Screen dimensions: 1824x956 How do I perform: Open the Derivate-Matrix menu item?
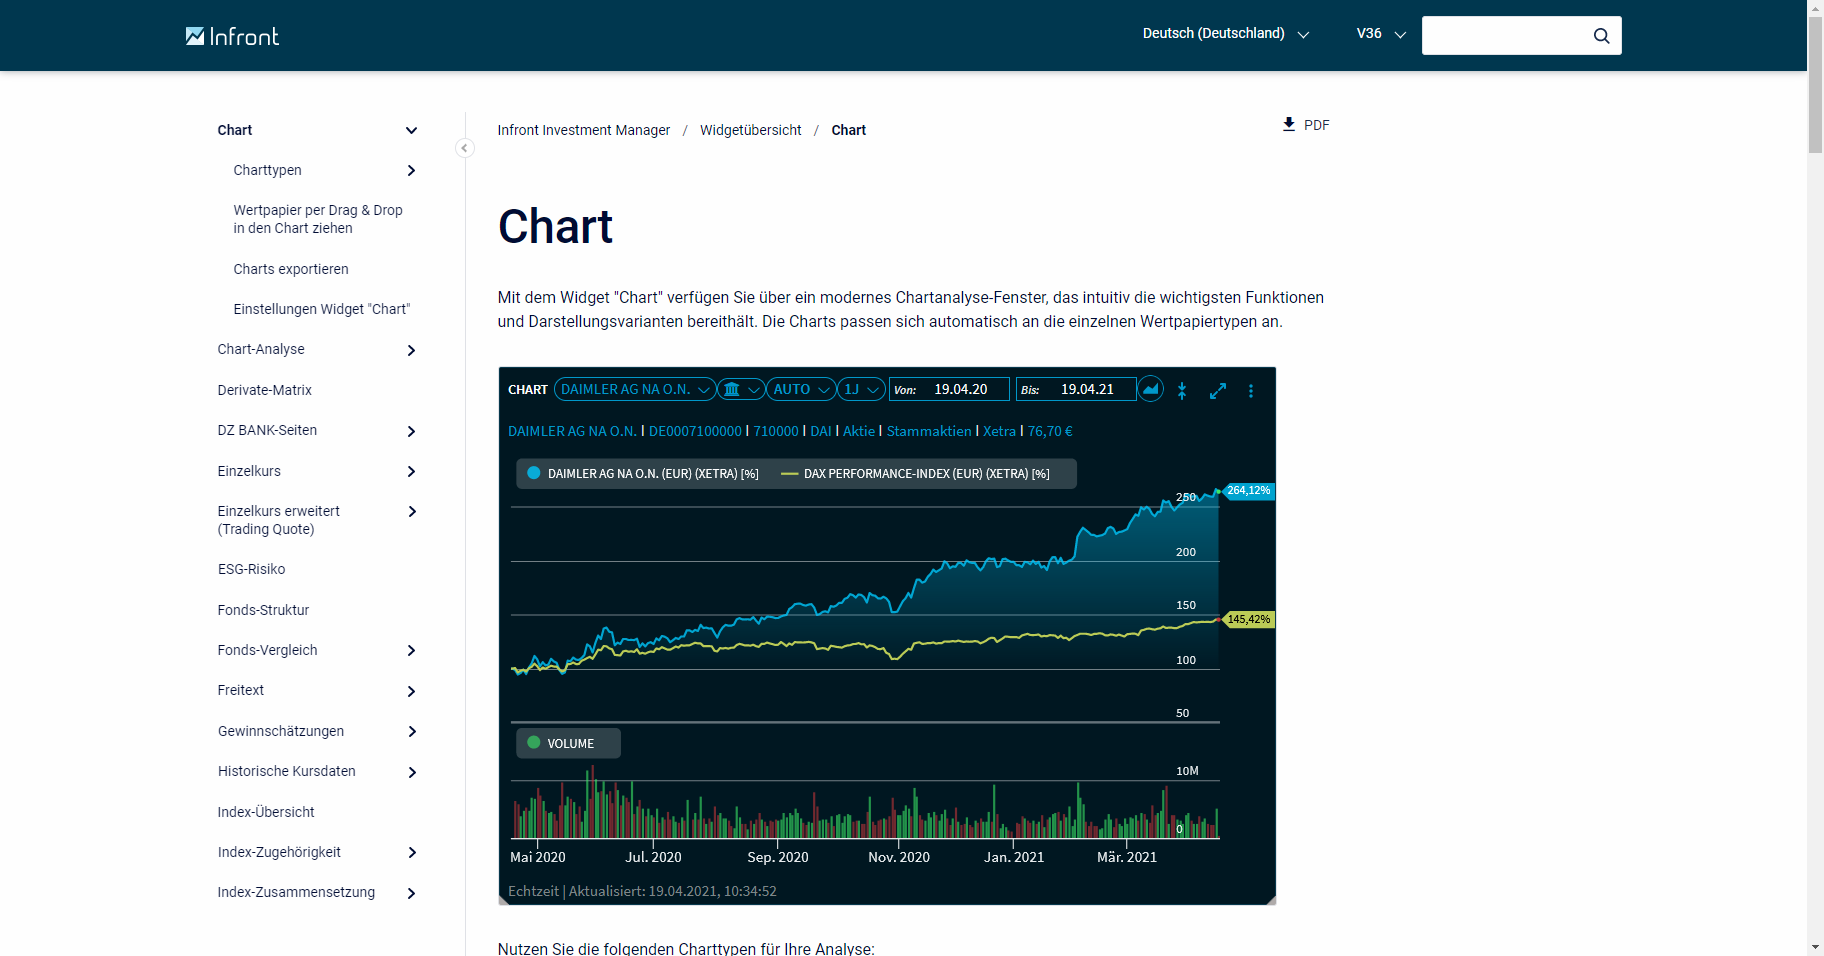click(x=264, y=390)
